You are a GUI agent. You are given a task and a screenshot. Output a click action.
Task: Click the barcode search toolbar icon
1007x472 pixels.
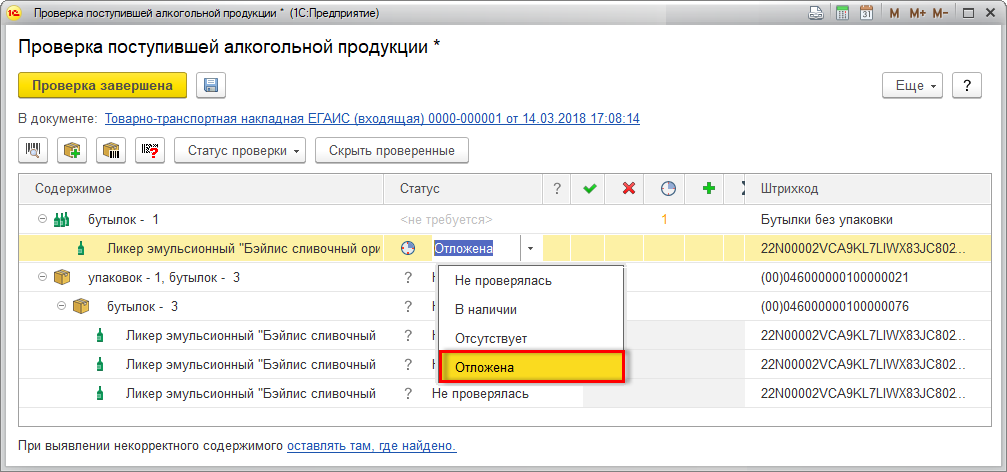tap(33, 151)
